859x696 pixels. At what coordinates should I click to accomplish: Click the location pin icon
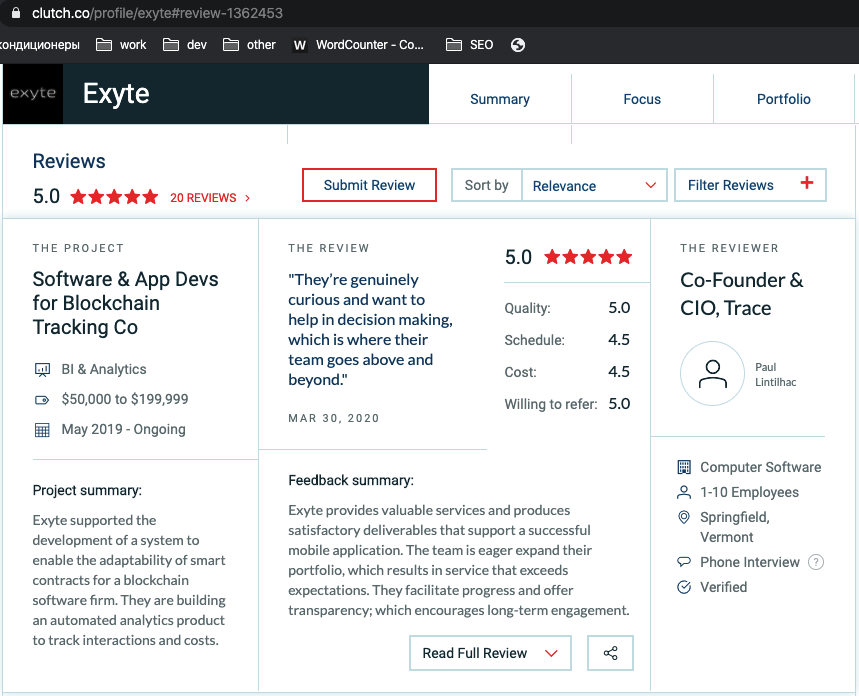point(684,517)
